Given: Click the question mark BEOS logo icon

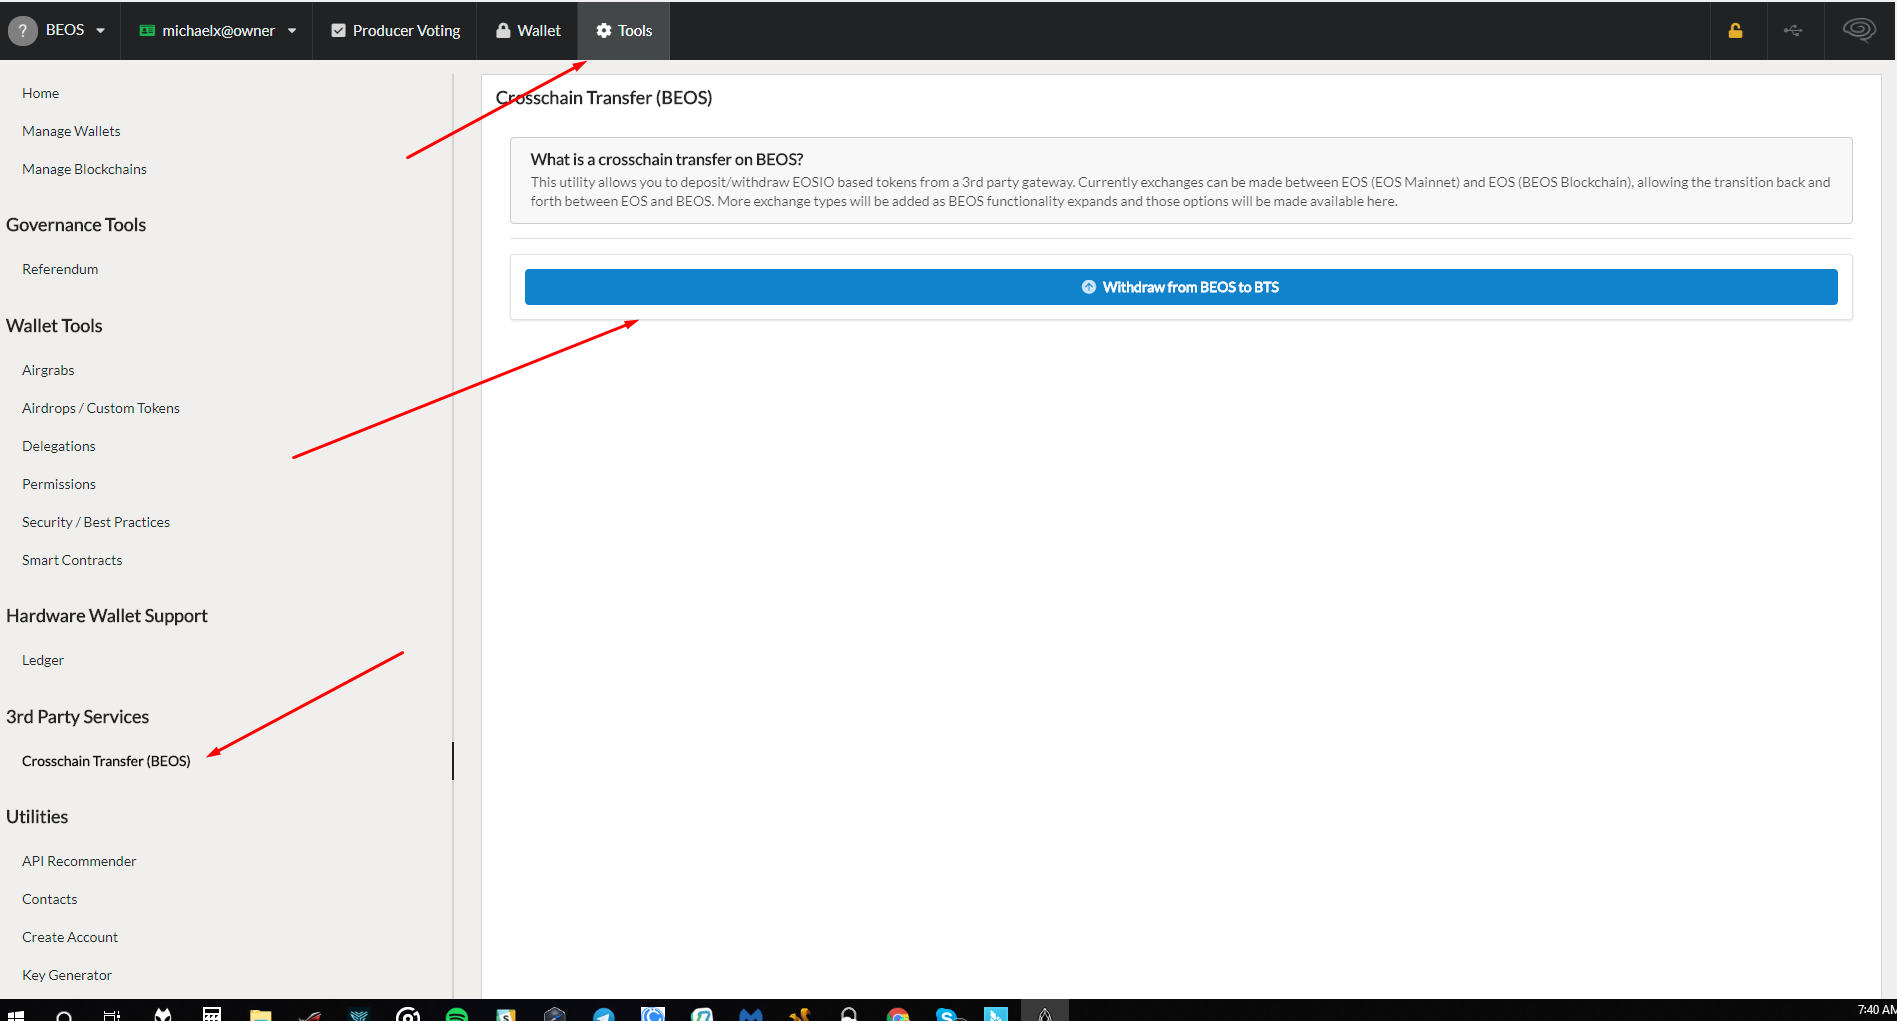Looking at the screenshot, I should 22,31.
